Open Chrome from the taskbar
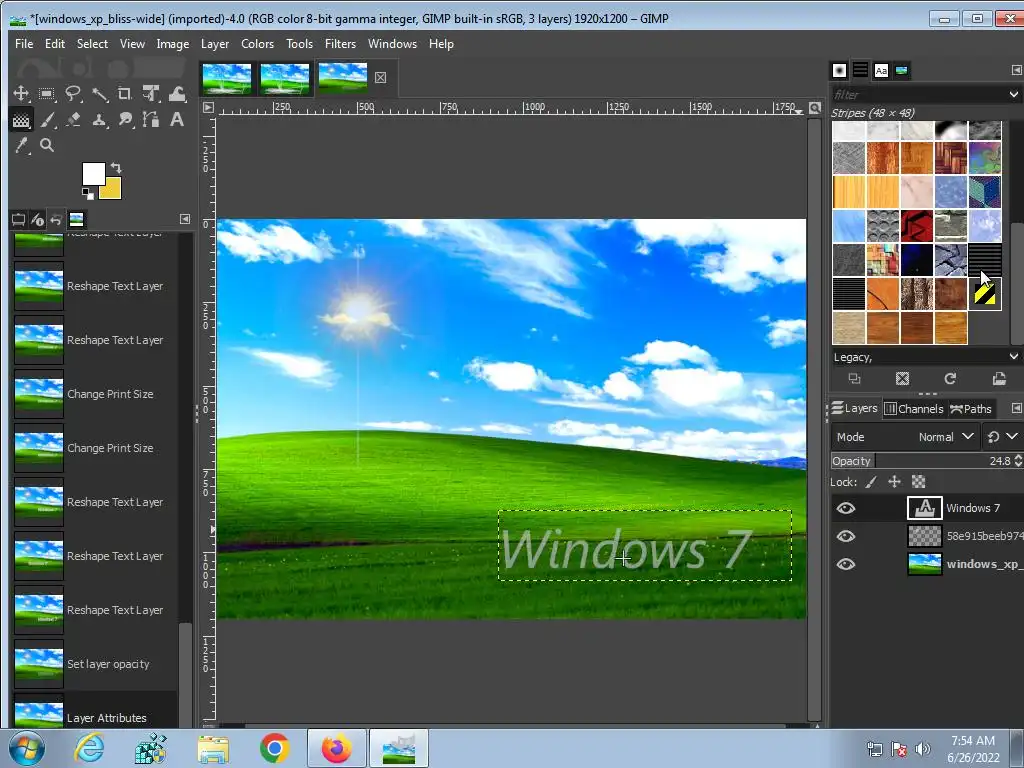This screenshot has width=1024, height=768. [x=274, y=748]
